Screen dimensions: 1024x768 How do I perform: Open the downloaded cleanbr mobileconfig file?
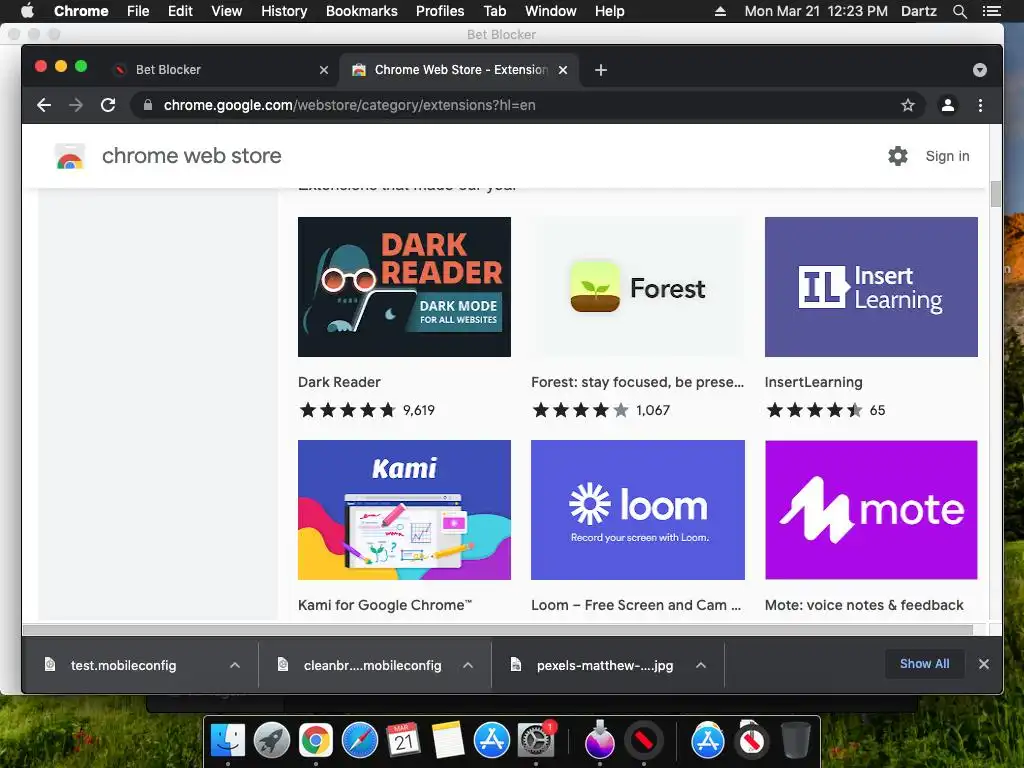click(372, 665)
